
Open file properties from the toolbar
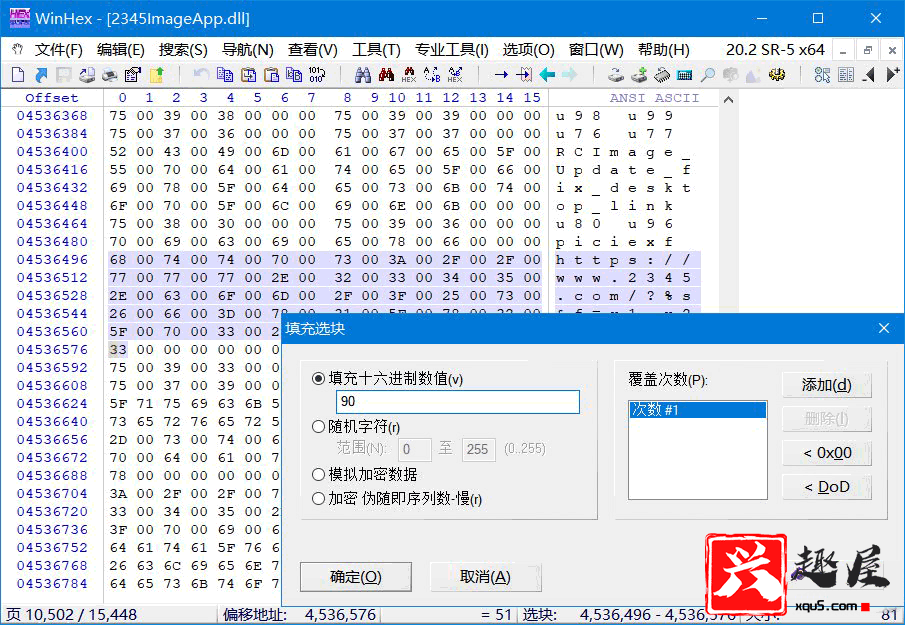pos(133,74)
